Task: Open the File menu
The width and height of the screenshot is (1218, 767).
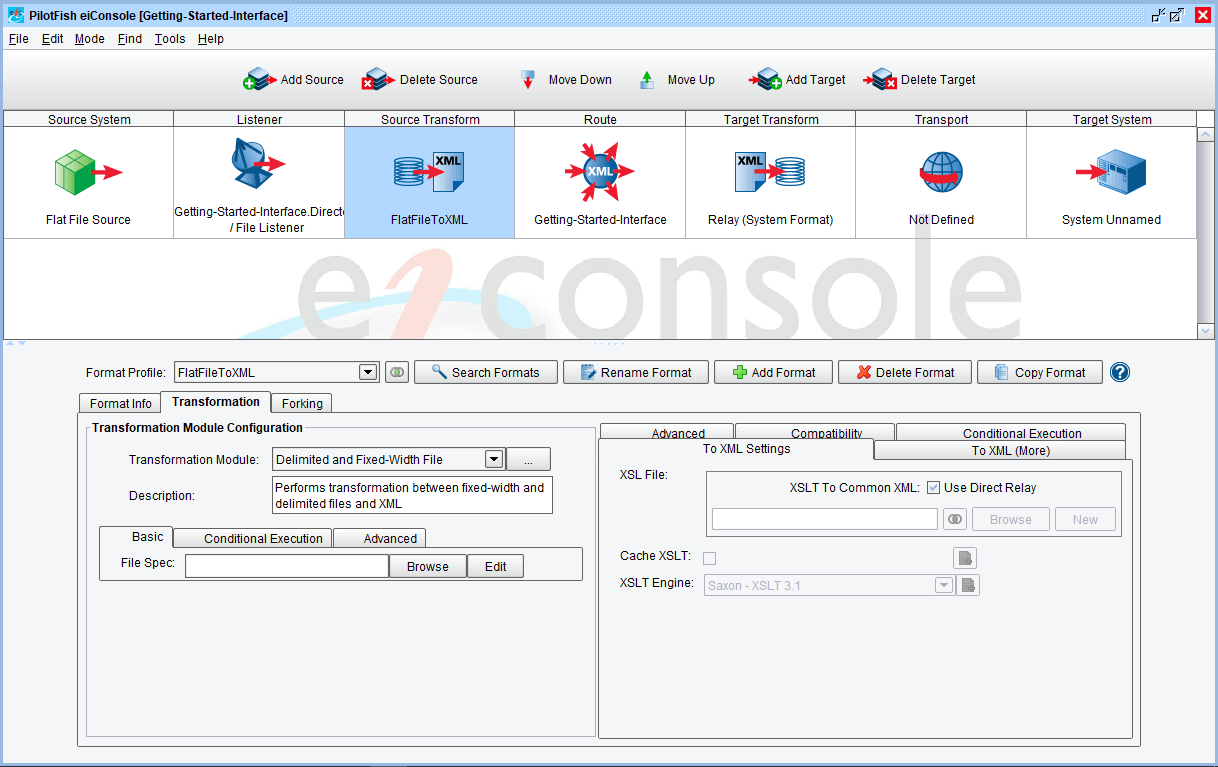Action: 18,39
